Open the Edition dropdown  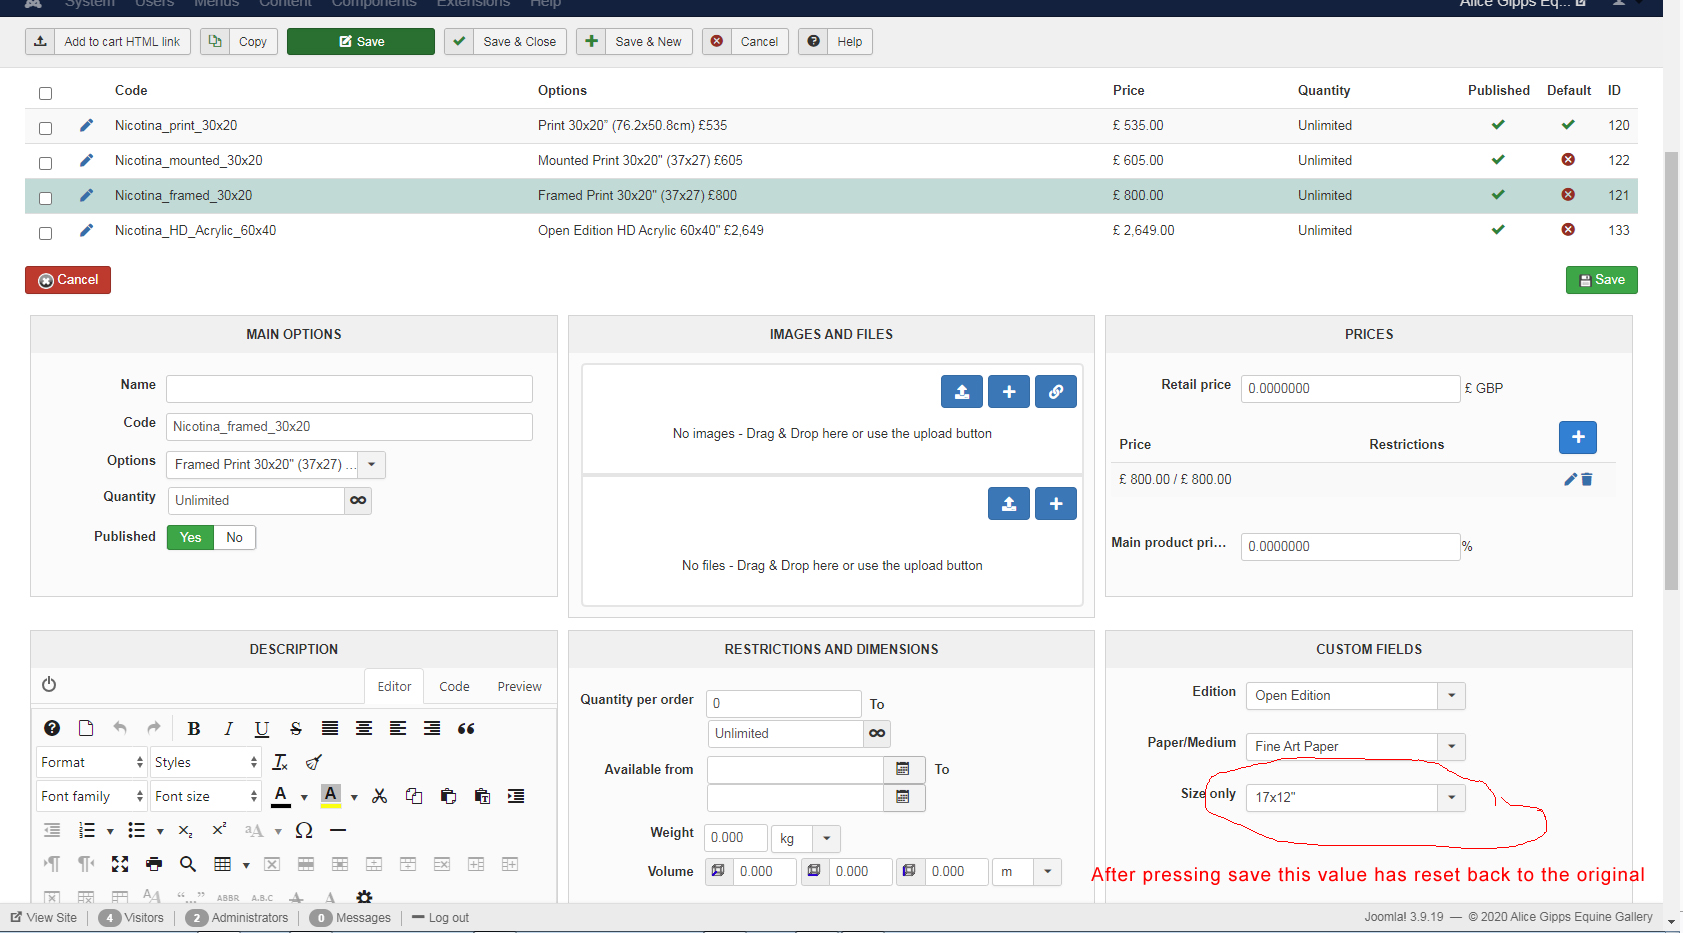point(1355,696)
